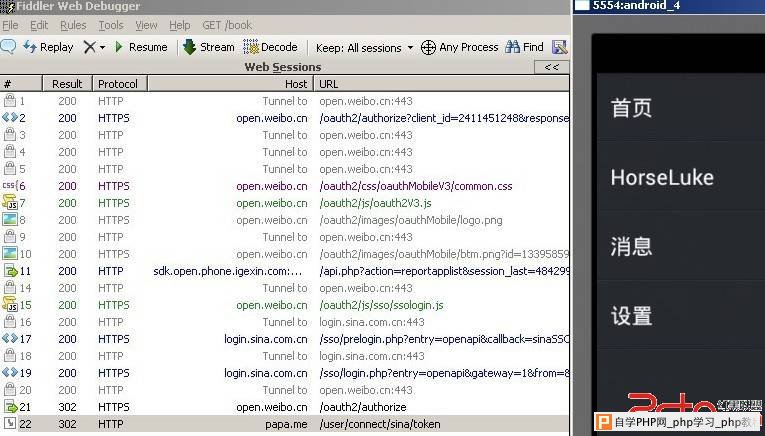
Task: Select URL /oauth2/images/oauthMobile/logo.png
Action: [x=411, y=220]
